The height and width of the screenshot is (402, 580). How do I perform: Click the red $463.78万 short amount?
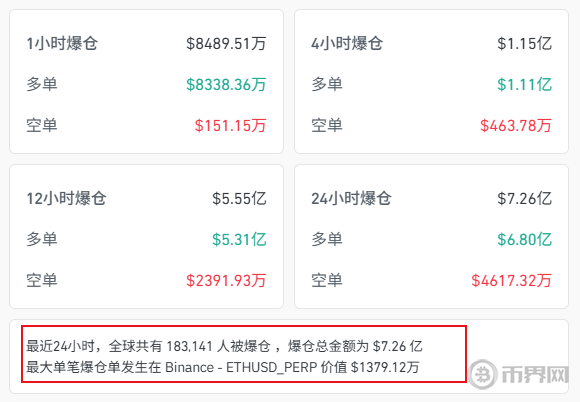[516, 126]
